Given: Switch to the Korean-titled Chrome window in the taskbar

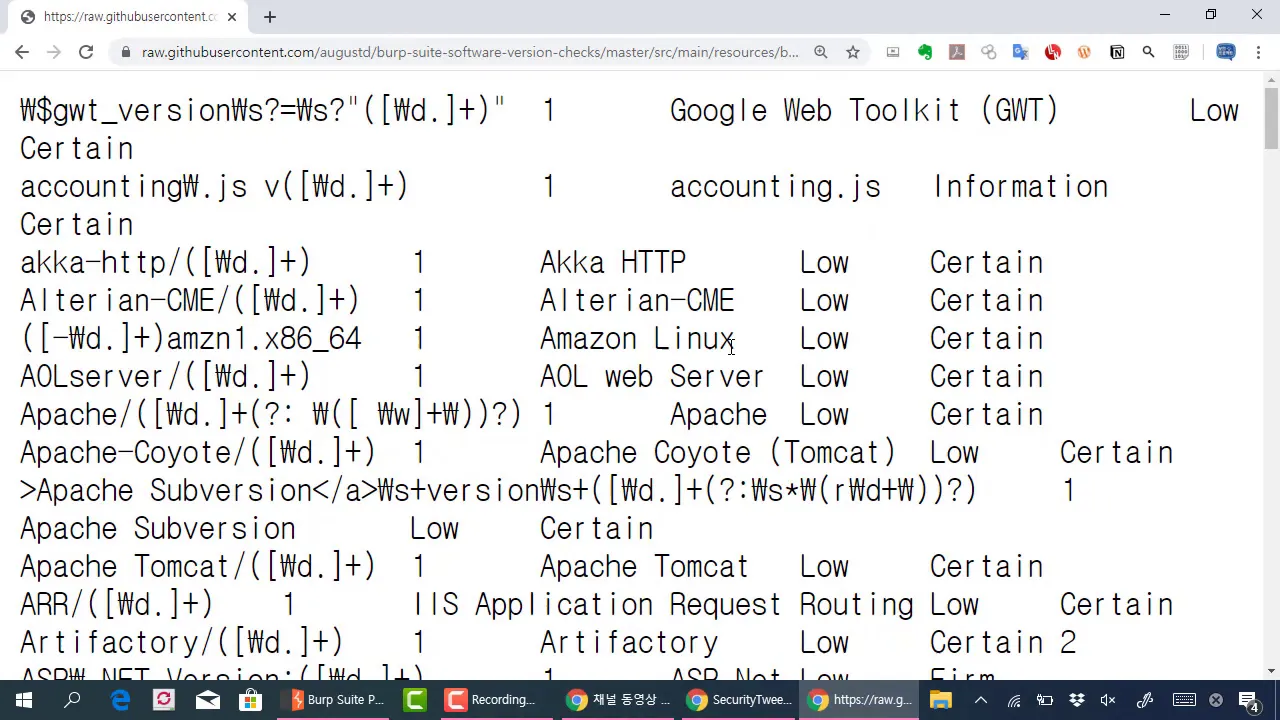Looking at the screenshot, I should point(620,700).
